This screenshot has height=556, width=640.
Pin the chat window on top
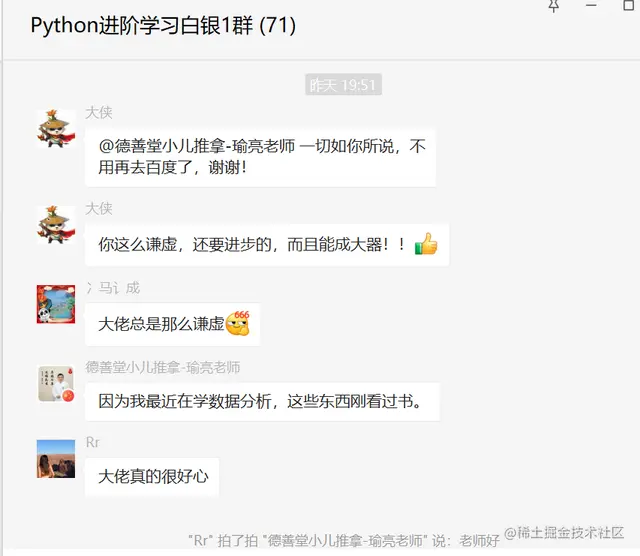[x=553, y=6]
